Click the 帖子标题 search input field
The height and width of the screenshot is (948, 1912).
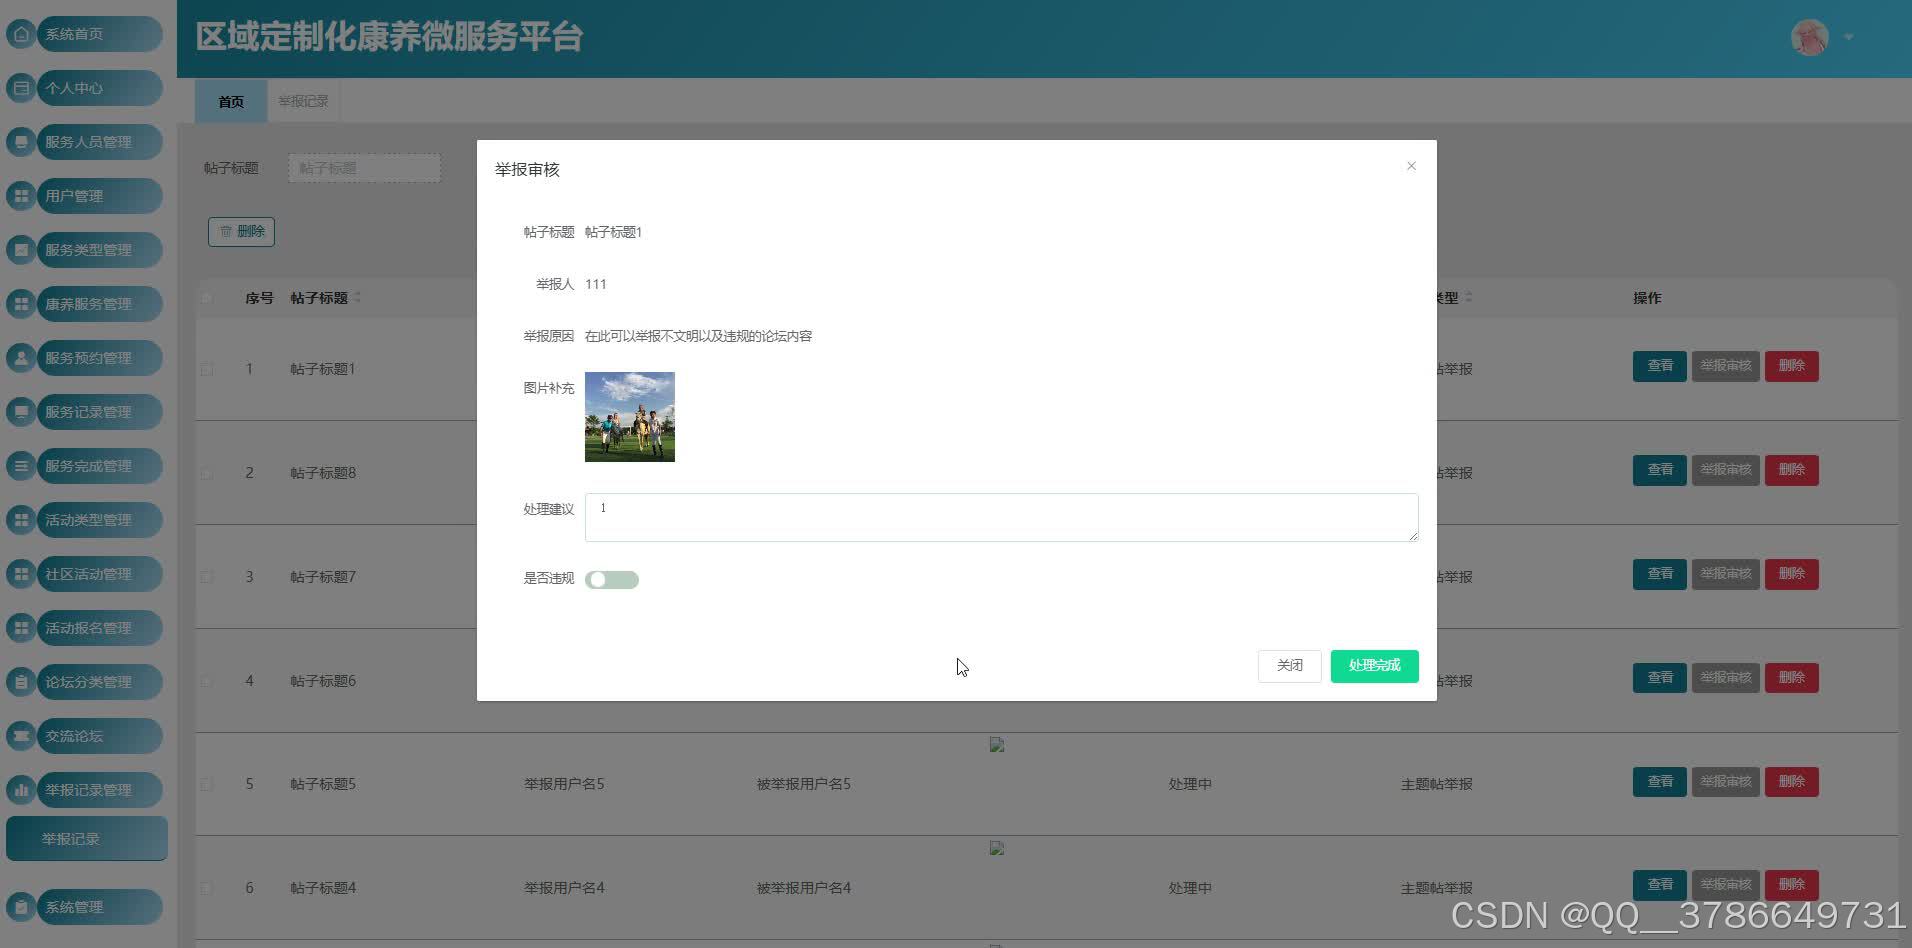[x=365, y=168]
